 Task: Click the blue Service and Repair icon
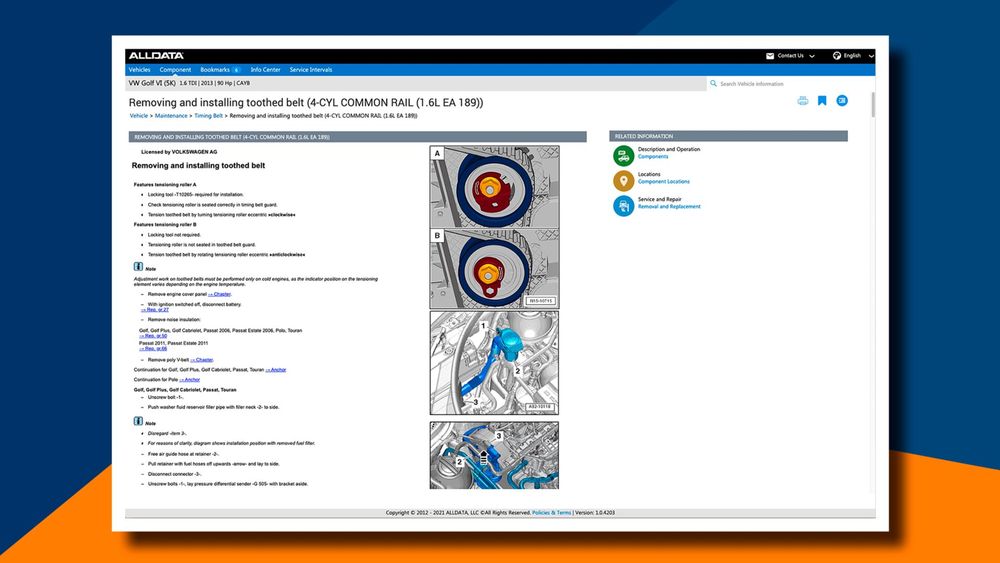tap(624, 206)
